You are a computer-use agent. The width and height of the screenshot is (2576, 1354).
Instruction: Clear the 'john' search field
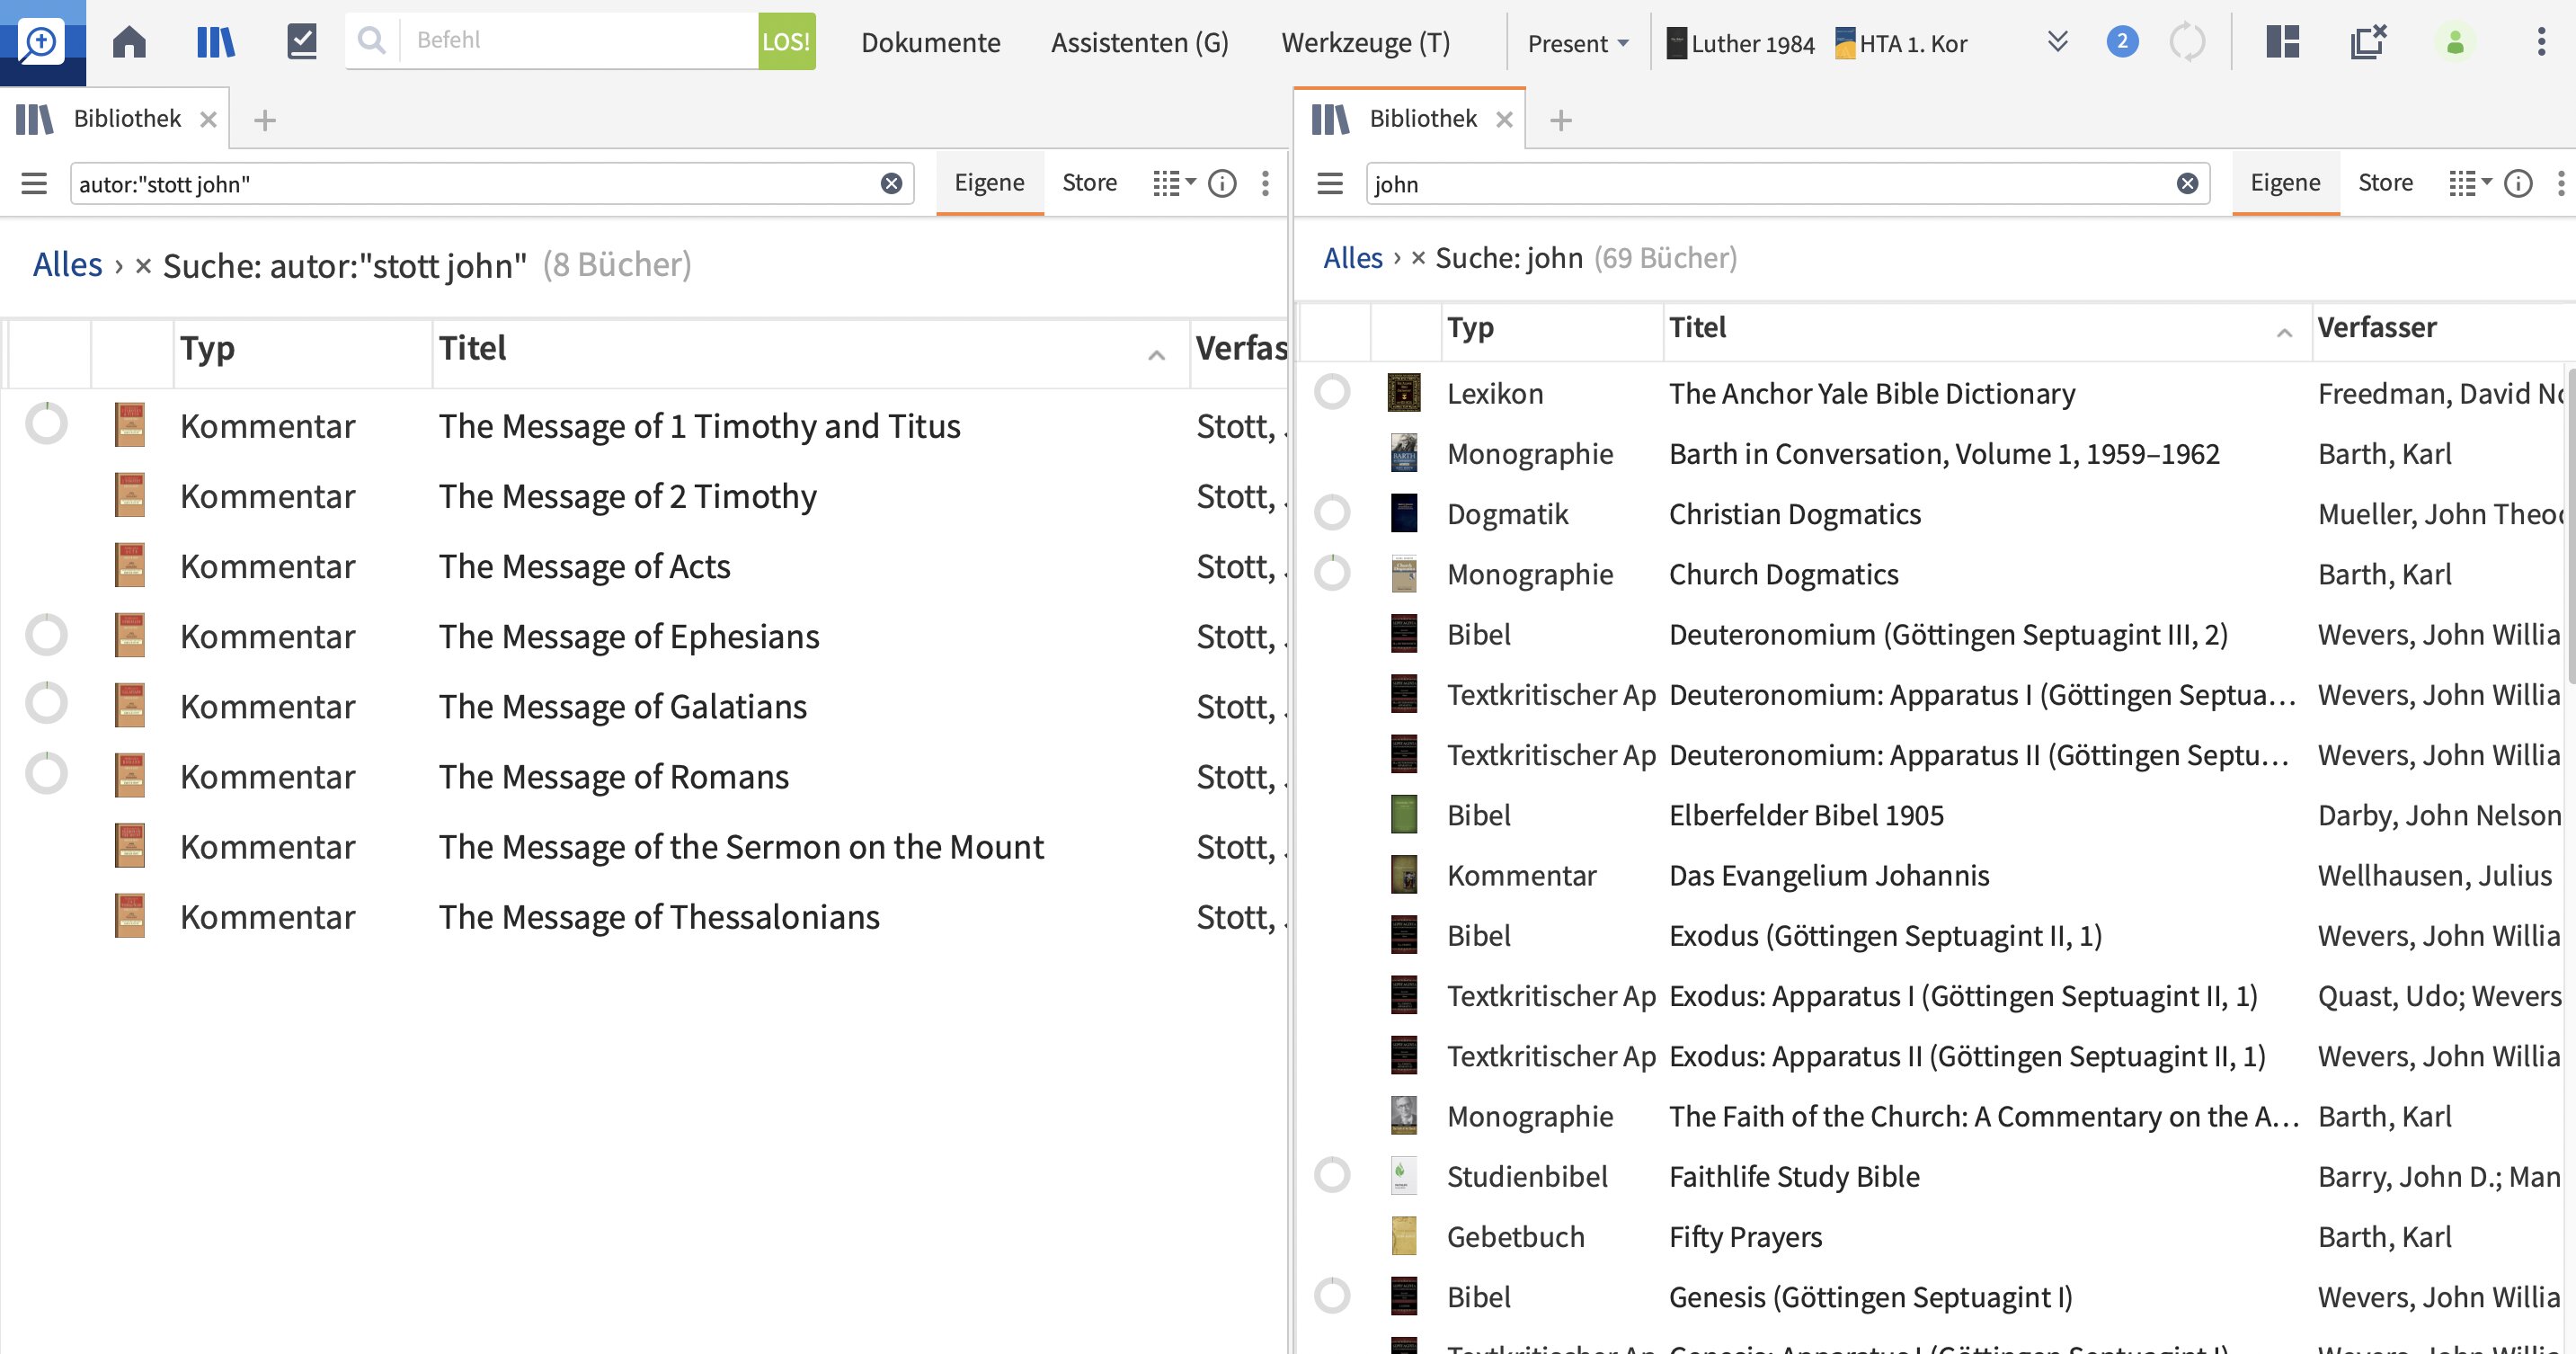click(x=2187, y=183)
